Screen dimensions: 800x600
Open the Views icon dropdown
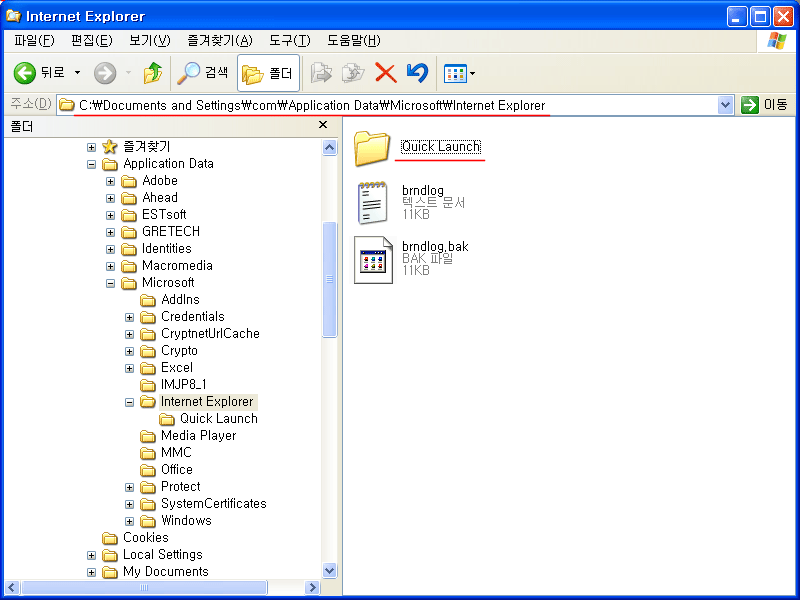pos(459,73)
